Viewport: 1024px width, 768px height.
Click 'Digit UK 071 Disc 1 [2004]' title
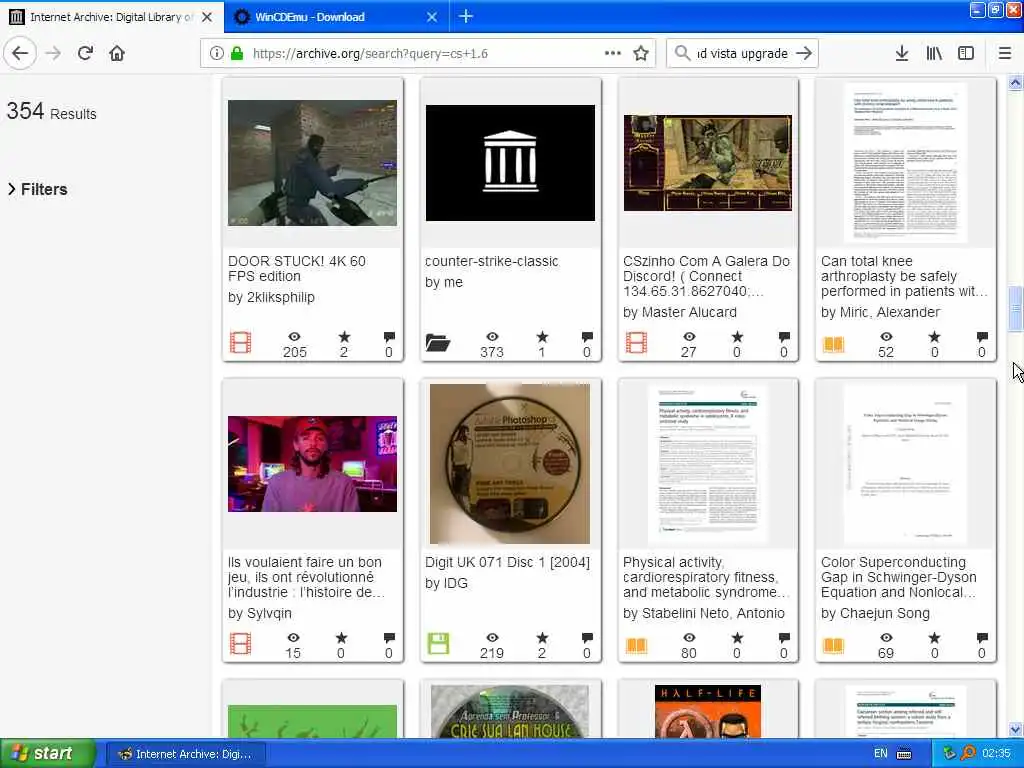point(507,562)
